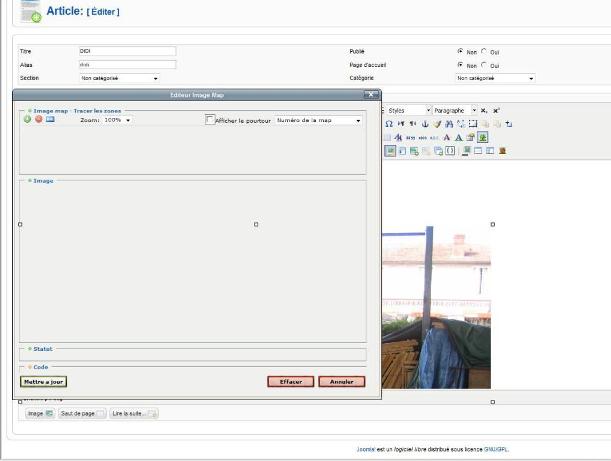The height and width of the screenshot is (461, 611).
Task: Expand the Section Non catégorisé dropdown
Action: (x=119, y=77)
